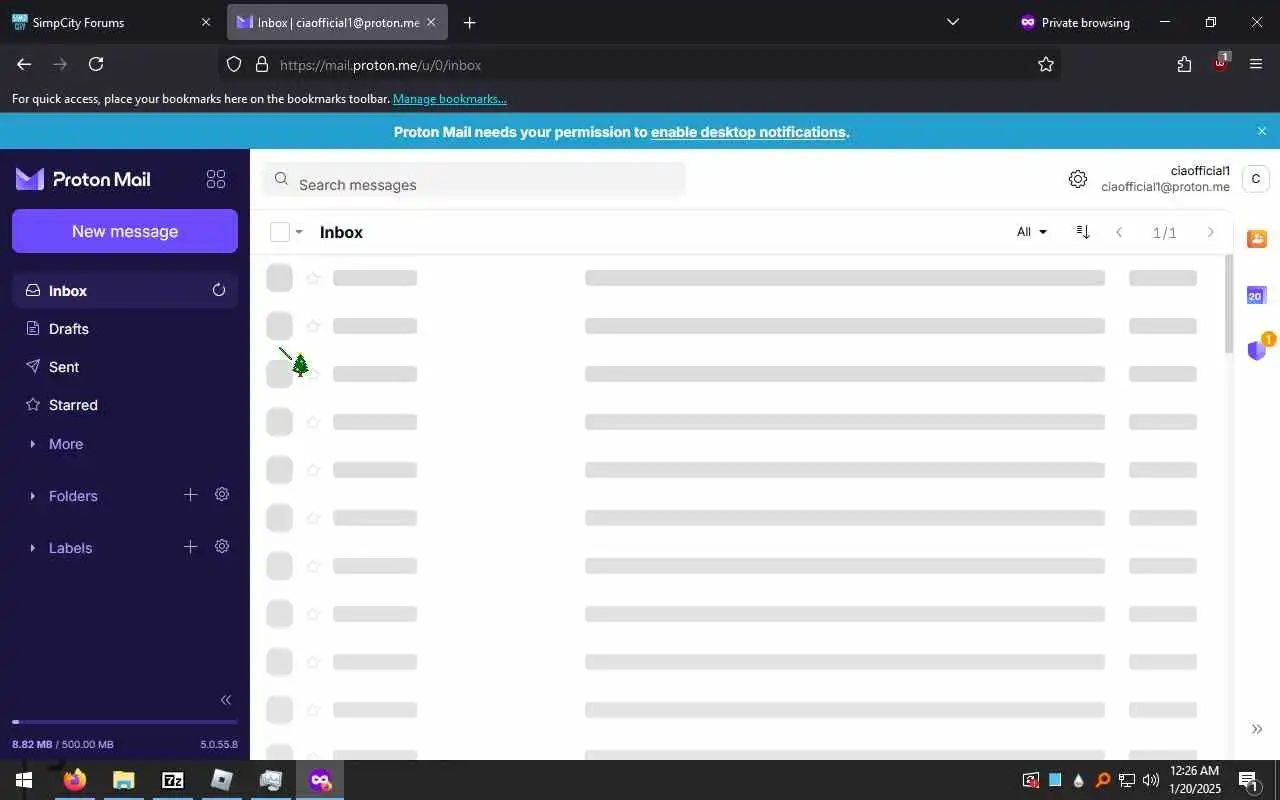1280x800 pixels.
Task: Click the message list scrollbar
Action: [x=1229, y=303]
